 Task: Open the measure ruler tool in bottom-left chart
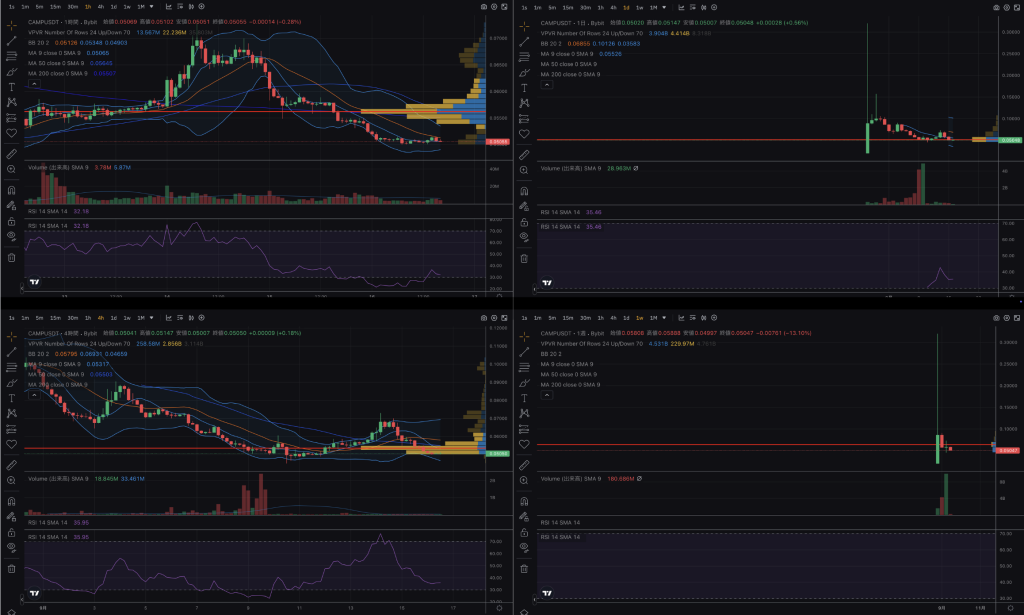[11, 465]
